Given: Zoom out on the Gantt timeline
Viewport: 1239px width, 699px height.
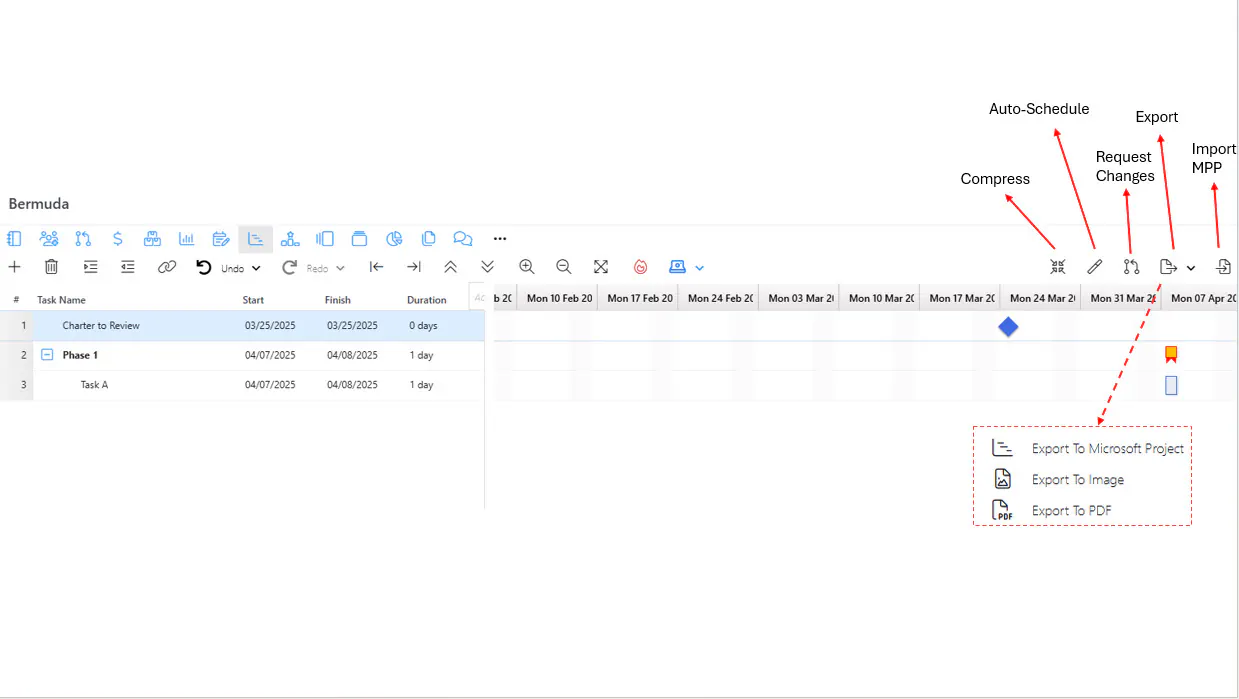Looking at the screenshot, I should 564,267.
